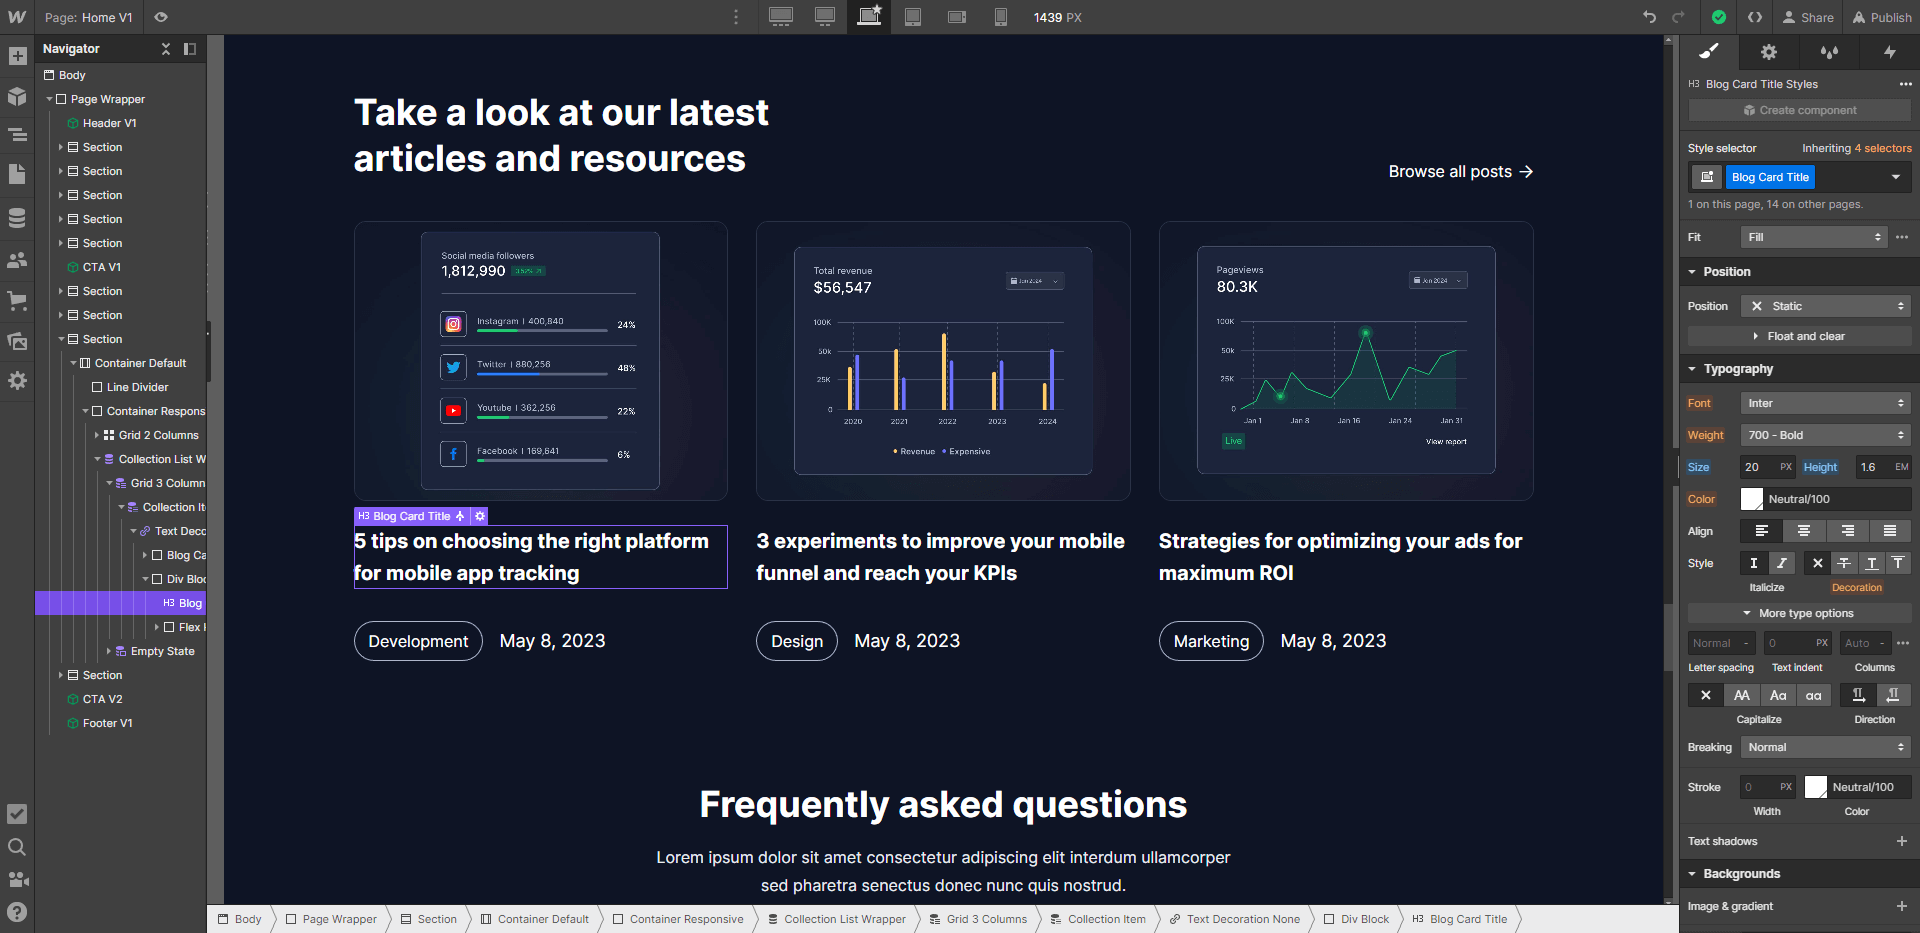The width and height of the screenshot is (1920, 933).
Task: Toggle preview mode with the eye icon
Action: point(160,17)
